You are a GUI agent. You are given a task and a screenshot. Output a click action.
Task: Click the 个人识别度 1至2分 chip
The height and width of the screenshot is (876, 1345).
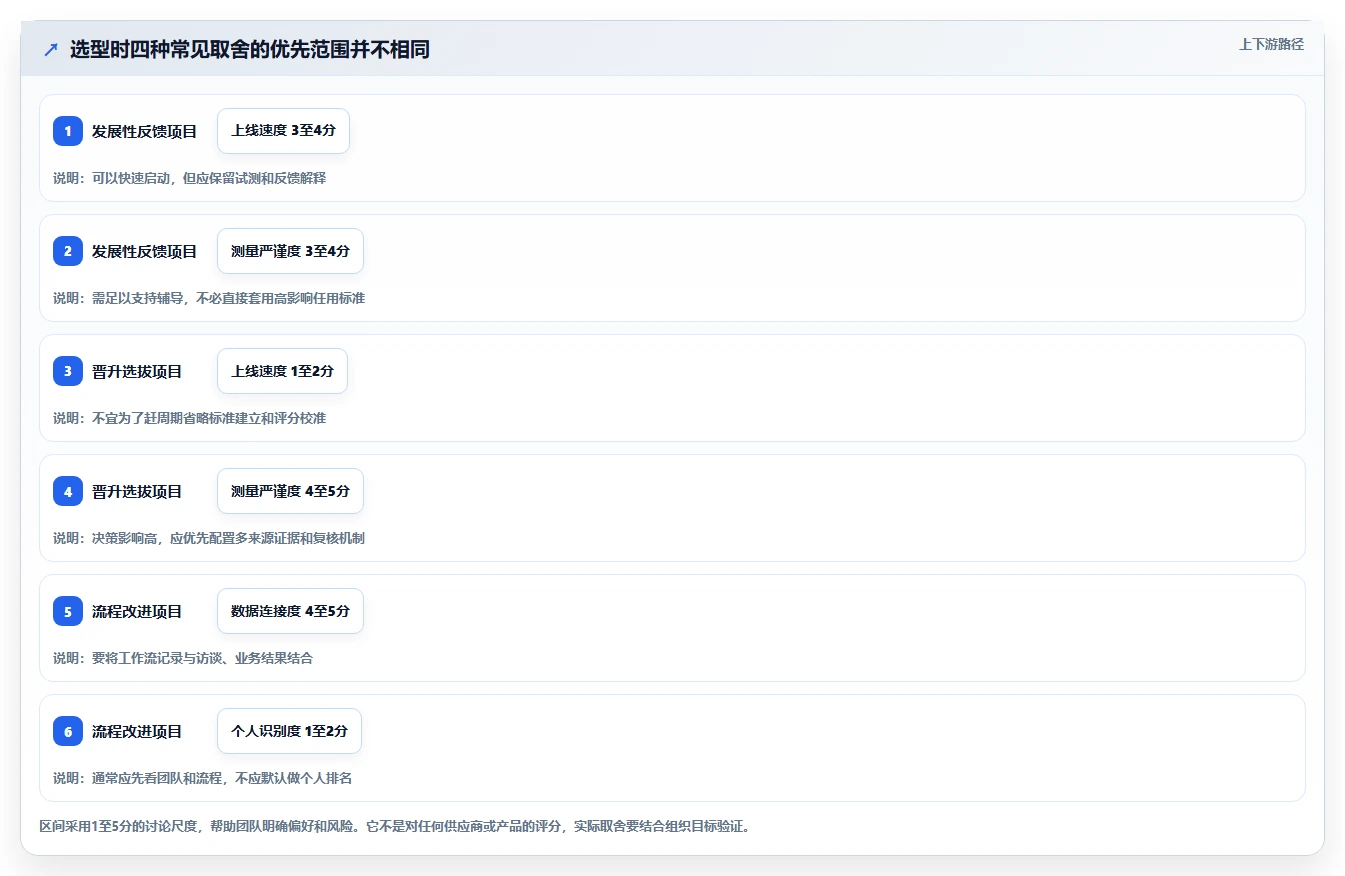289,731
